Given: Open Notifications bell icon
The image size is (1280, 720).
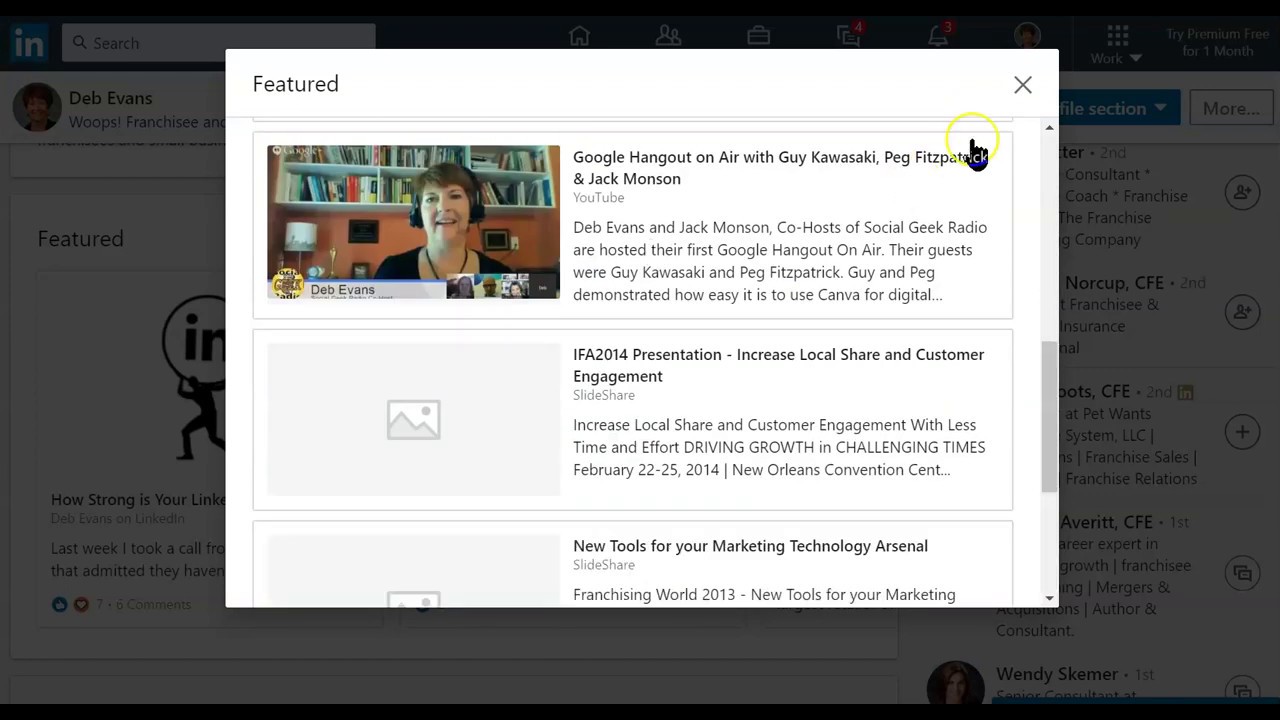Looking at the screenshot, I should click(938, 37).
